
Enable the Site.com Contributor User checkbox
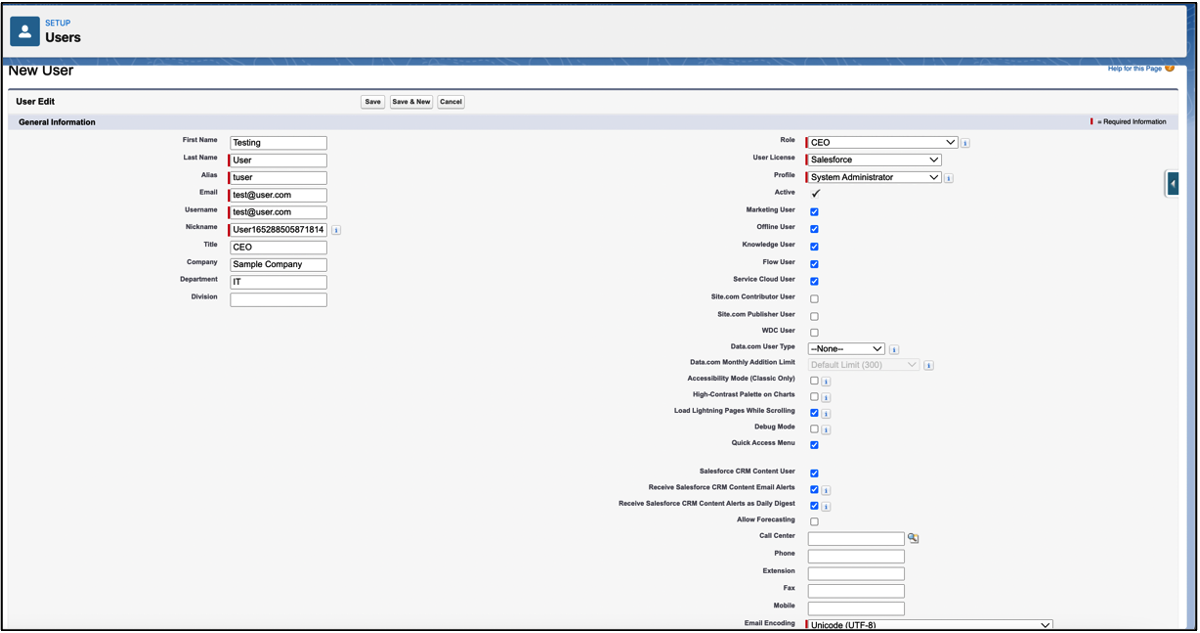(x=814, y=299)
